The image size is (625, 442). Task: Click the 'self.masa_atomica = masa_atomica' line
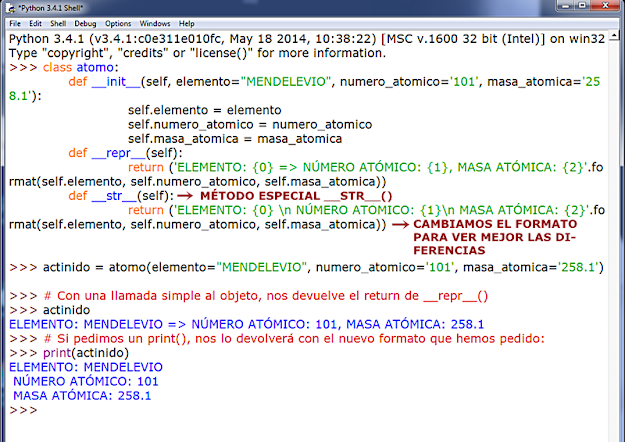[x=235, y=139]
